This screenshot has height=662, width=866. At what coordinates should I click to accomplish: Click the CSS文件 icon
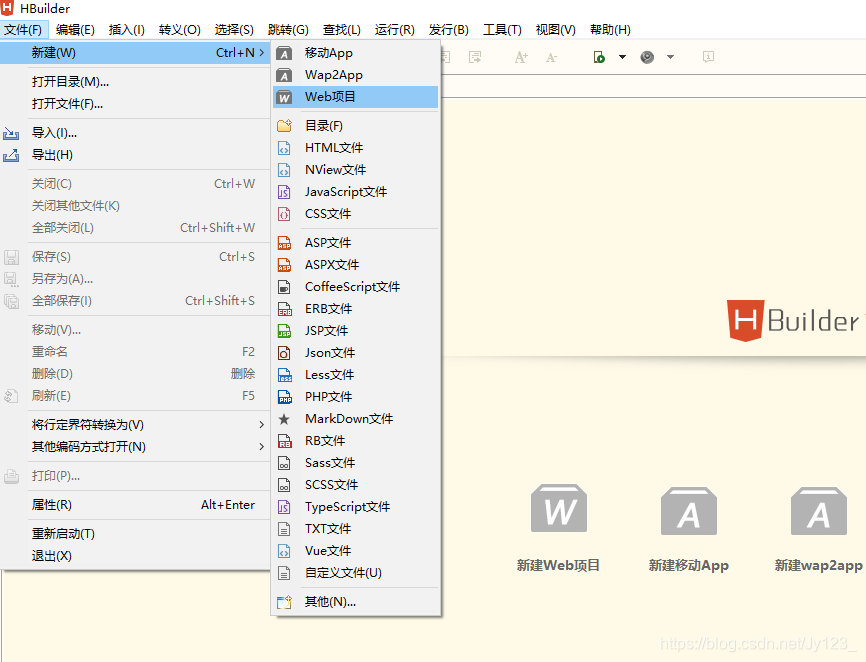(284, 214)
